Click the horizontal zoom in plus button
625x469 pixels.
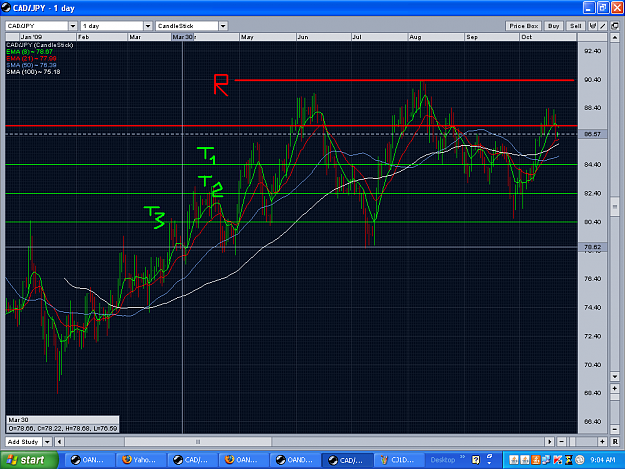click(602, 442)
